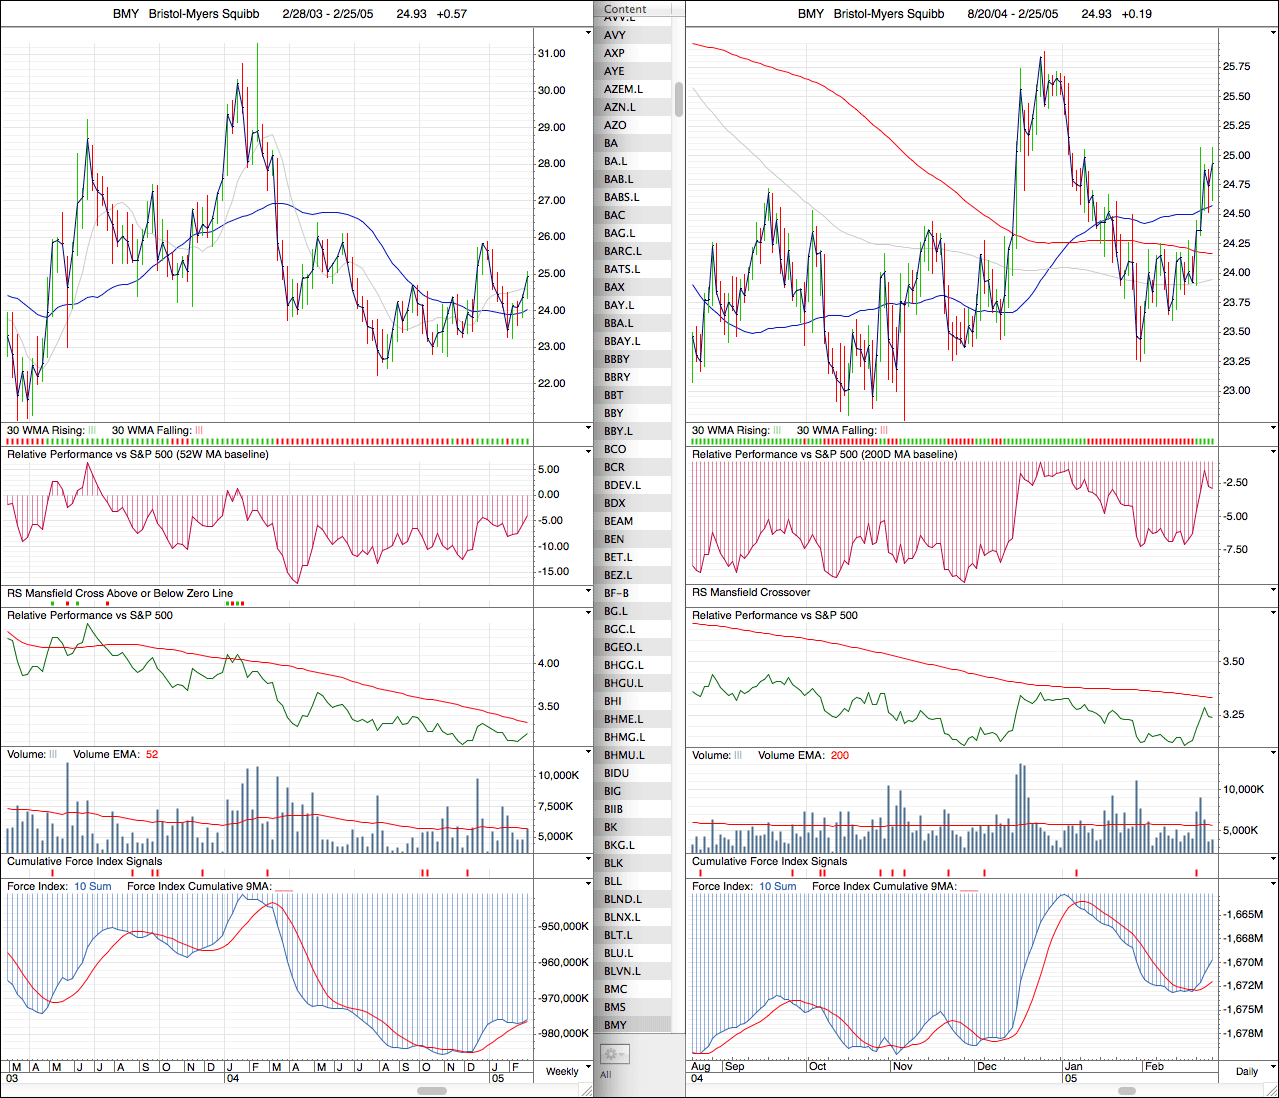This screenshot has height=1098, width=1279.
Task: Select ticker BCO in the list
Action: click(633, 449)
